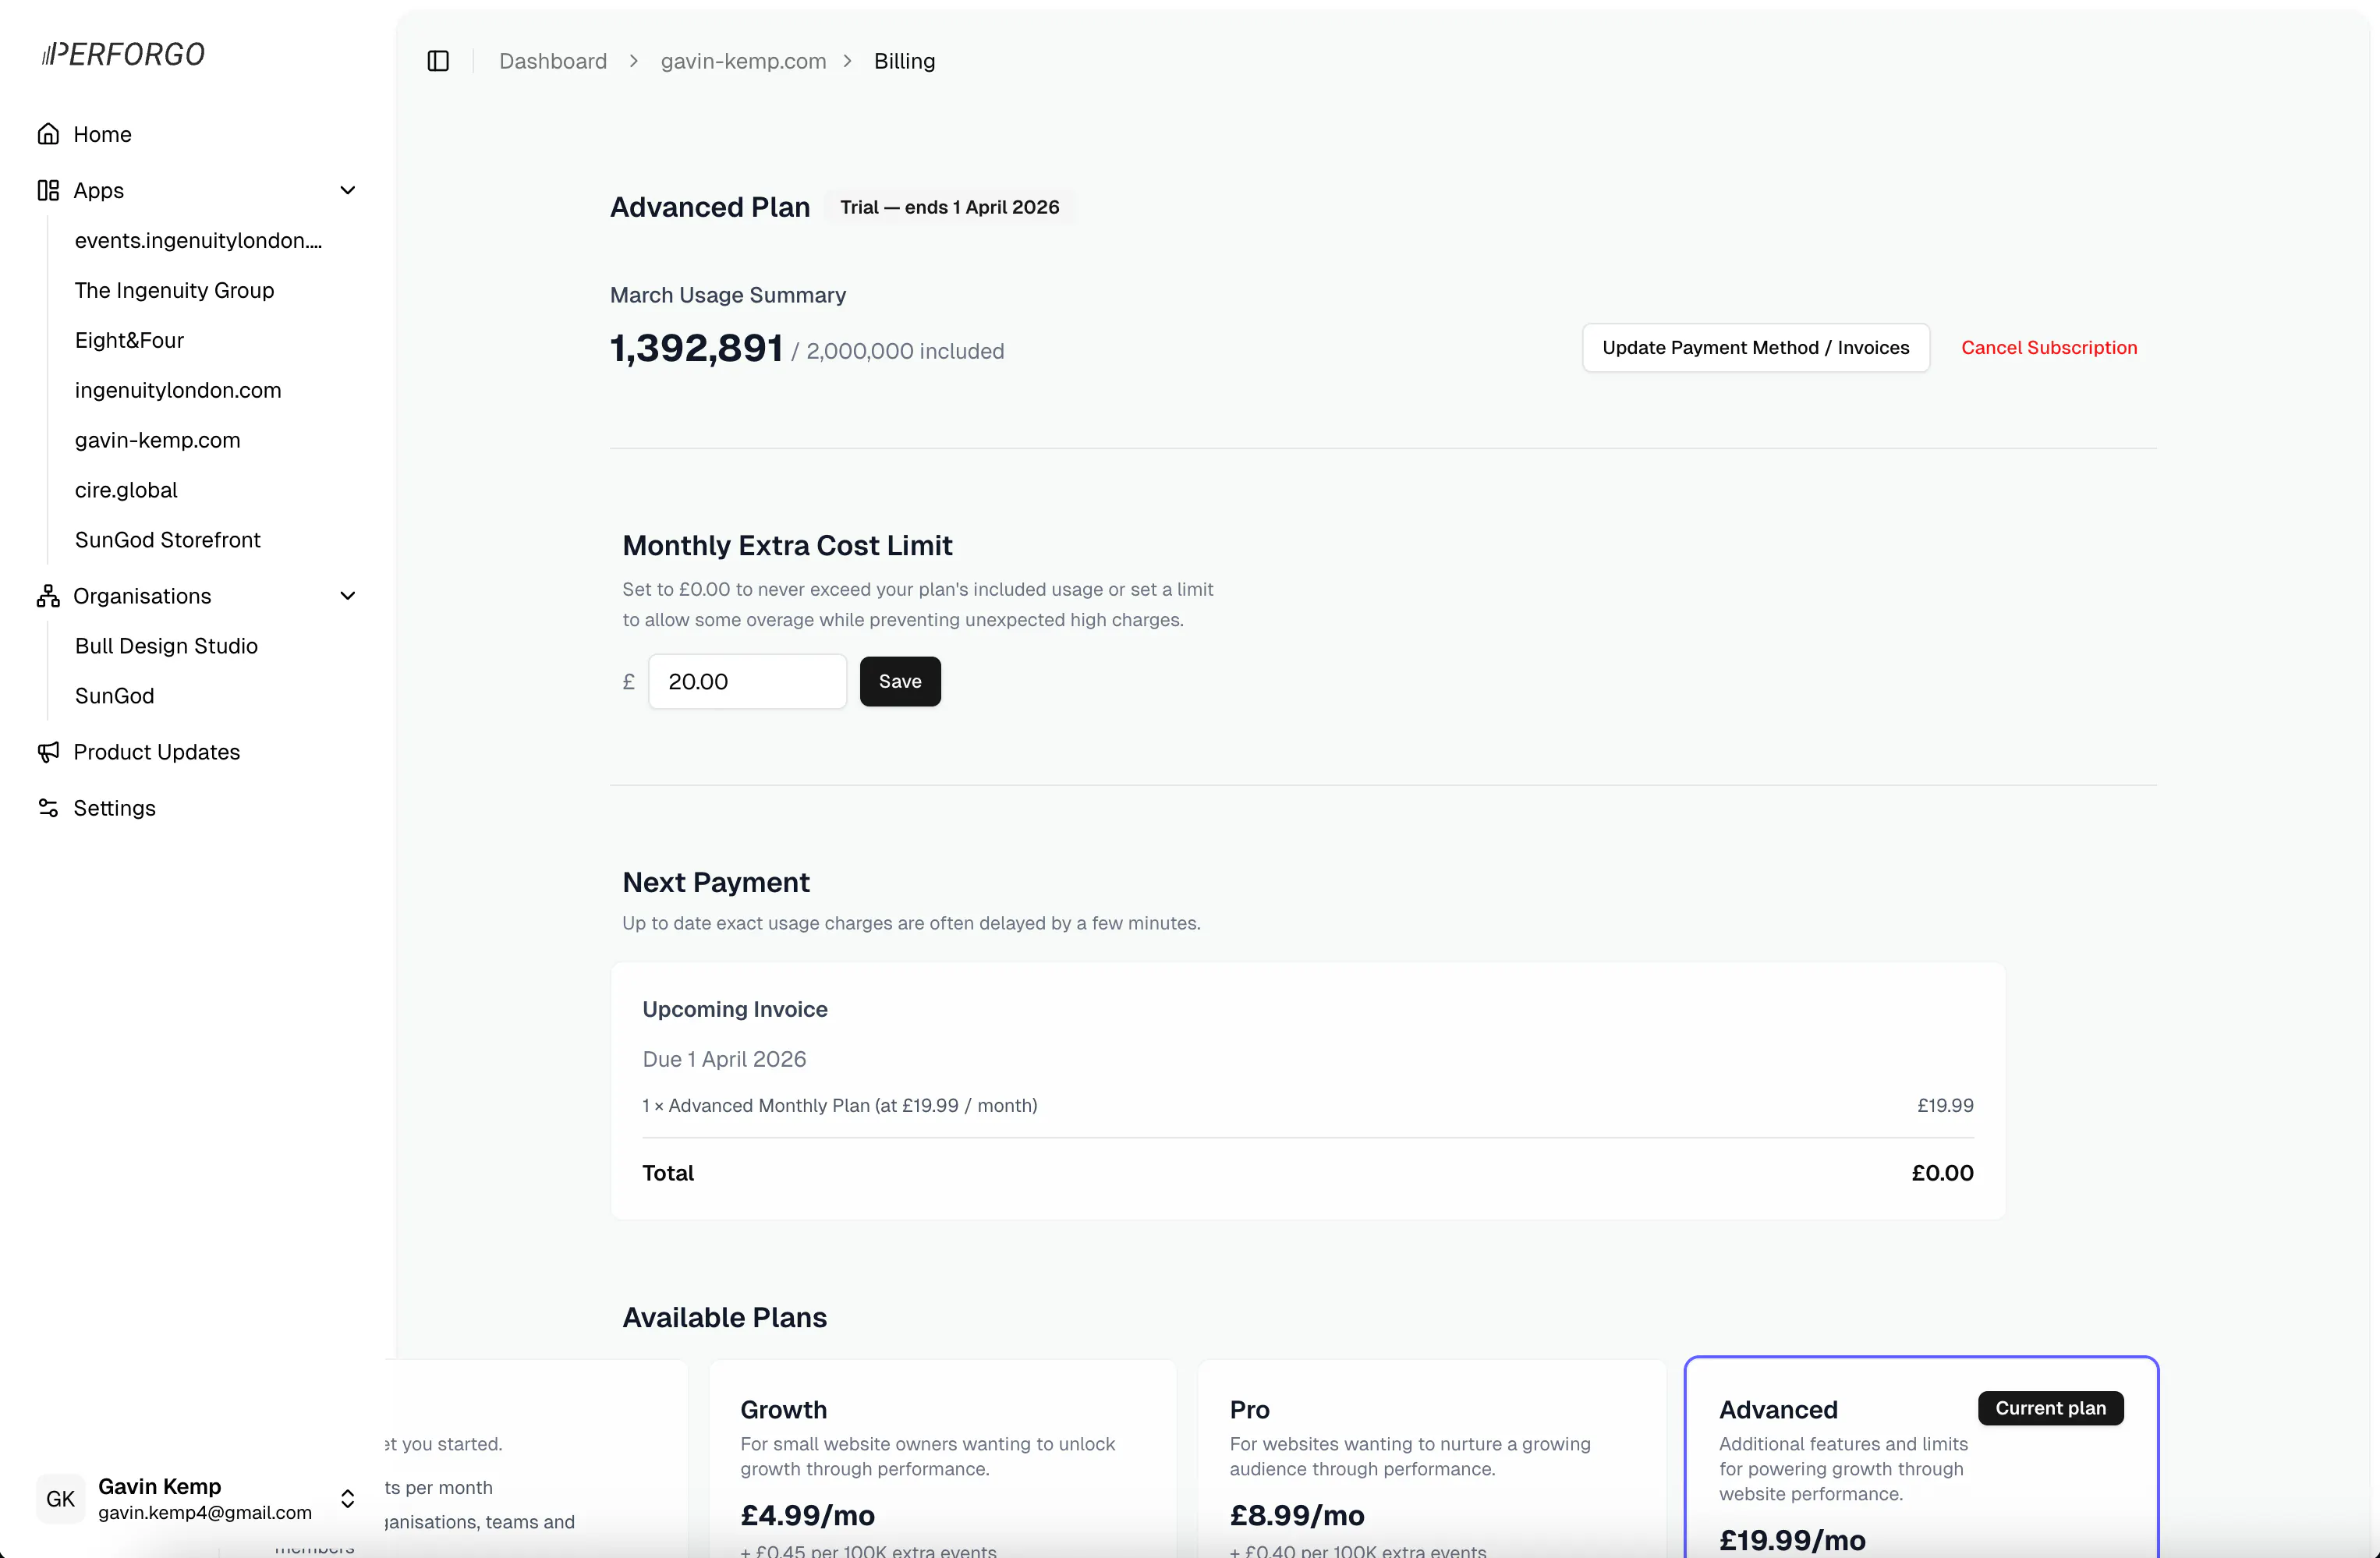
Task: Toggle the sidebar panel icon
Action: 438,61
